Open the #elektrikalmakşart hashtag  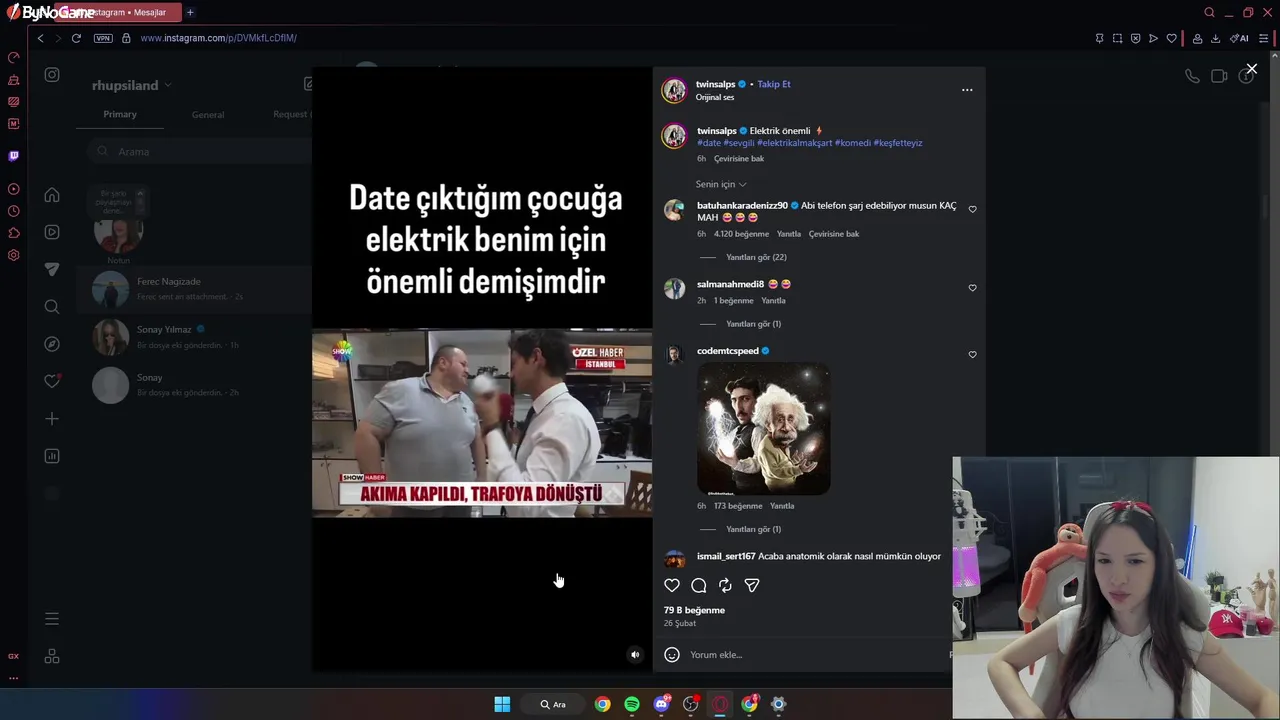[794, 143]
